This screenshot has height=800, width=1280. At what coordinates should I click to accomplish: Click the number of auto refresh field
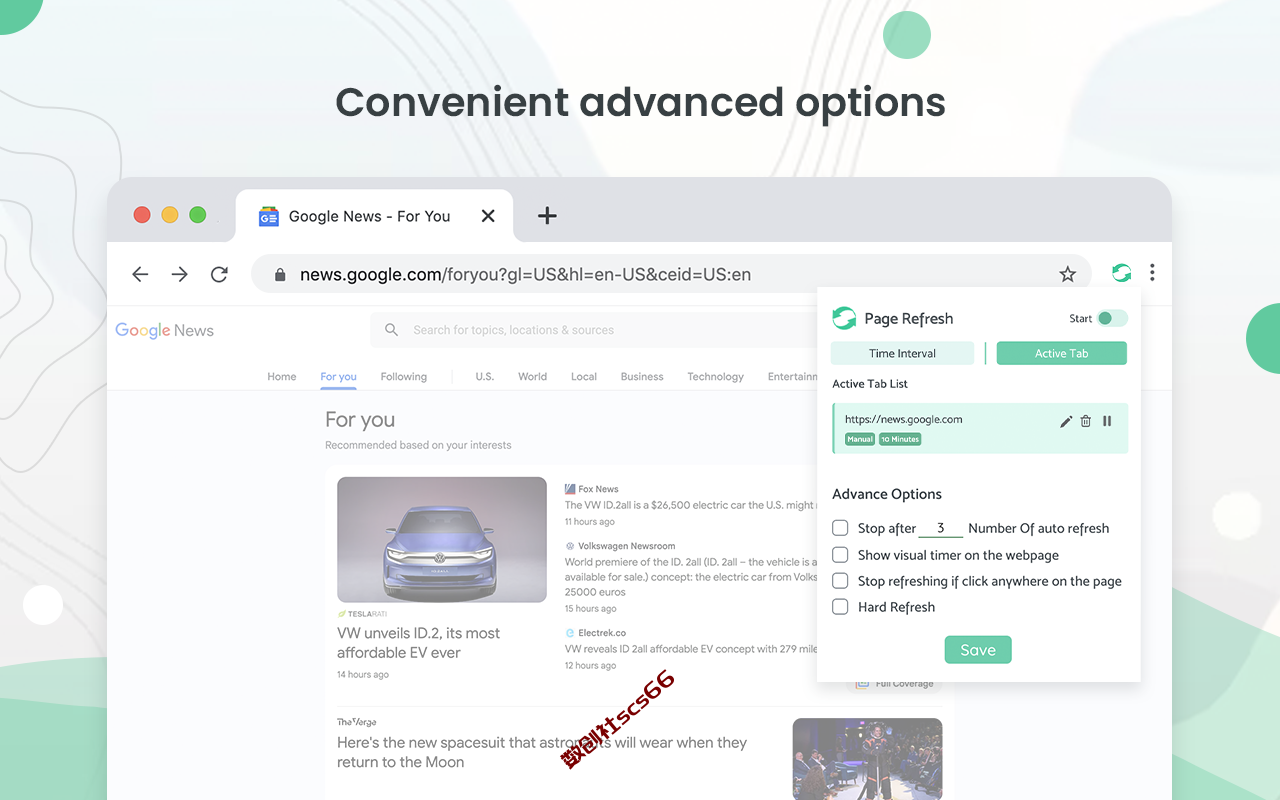pyautogui.click(x=941, y=528)
